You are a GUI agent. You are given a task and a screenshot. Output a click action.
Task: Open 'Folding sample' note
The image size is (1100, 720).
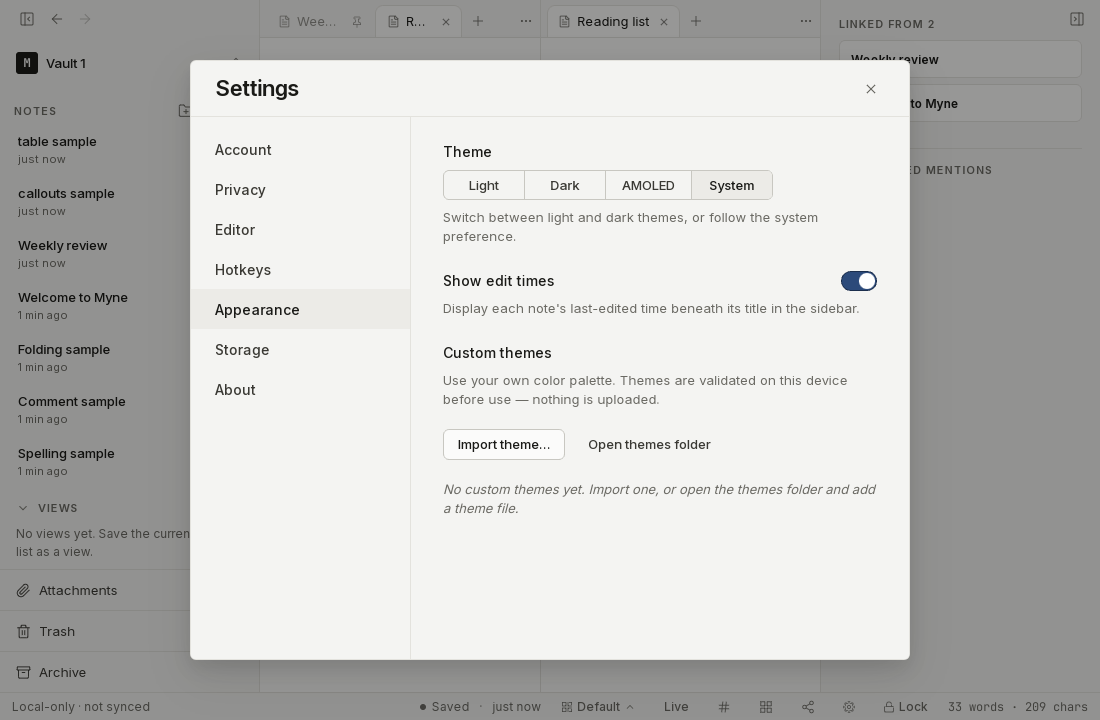pyautogui.click(x=95, y=357)
